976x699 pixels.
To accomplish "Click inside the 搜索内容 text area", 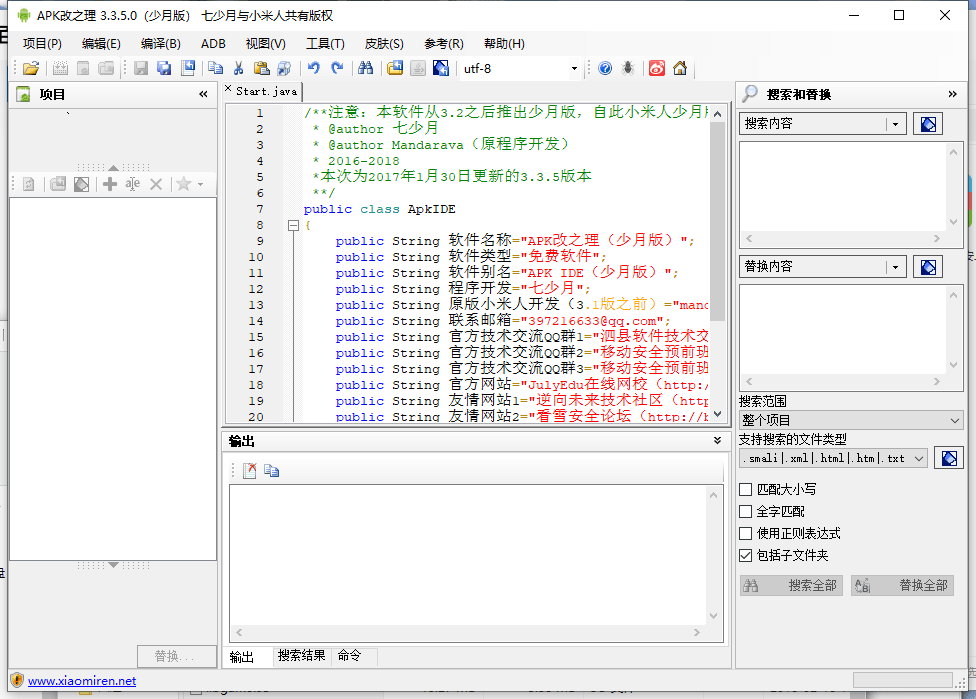I will pyautogui.click(x=843, y=187).
